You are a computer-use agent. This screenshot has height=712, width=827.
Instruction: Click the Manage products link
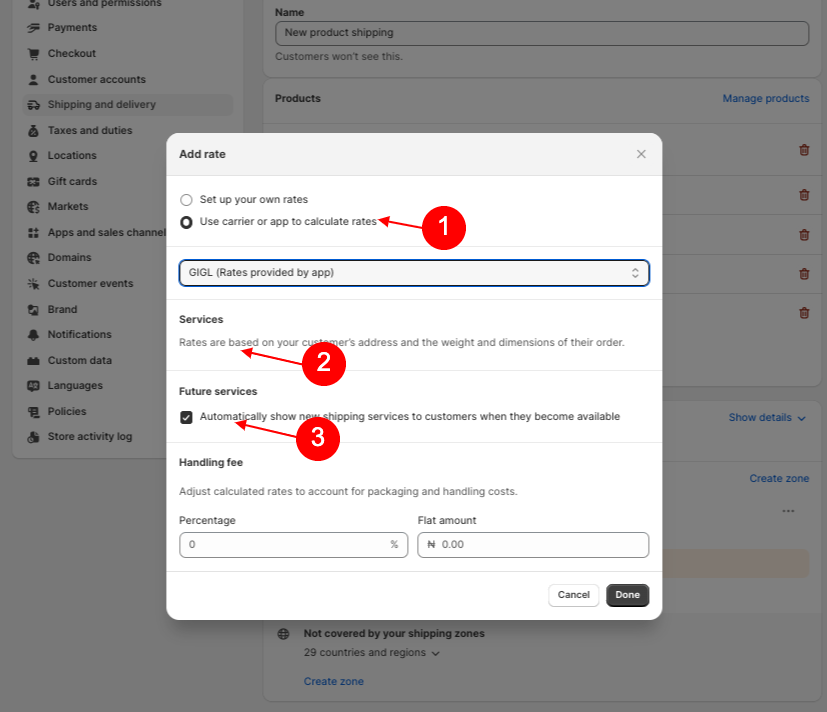765,99
